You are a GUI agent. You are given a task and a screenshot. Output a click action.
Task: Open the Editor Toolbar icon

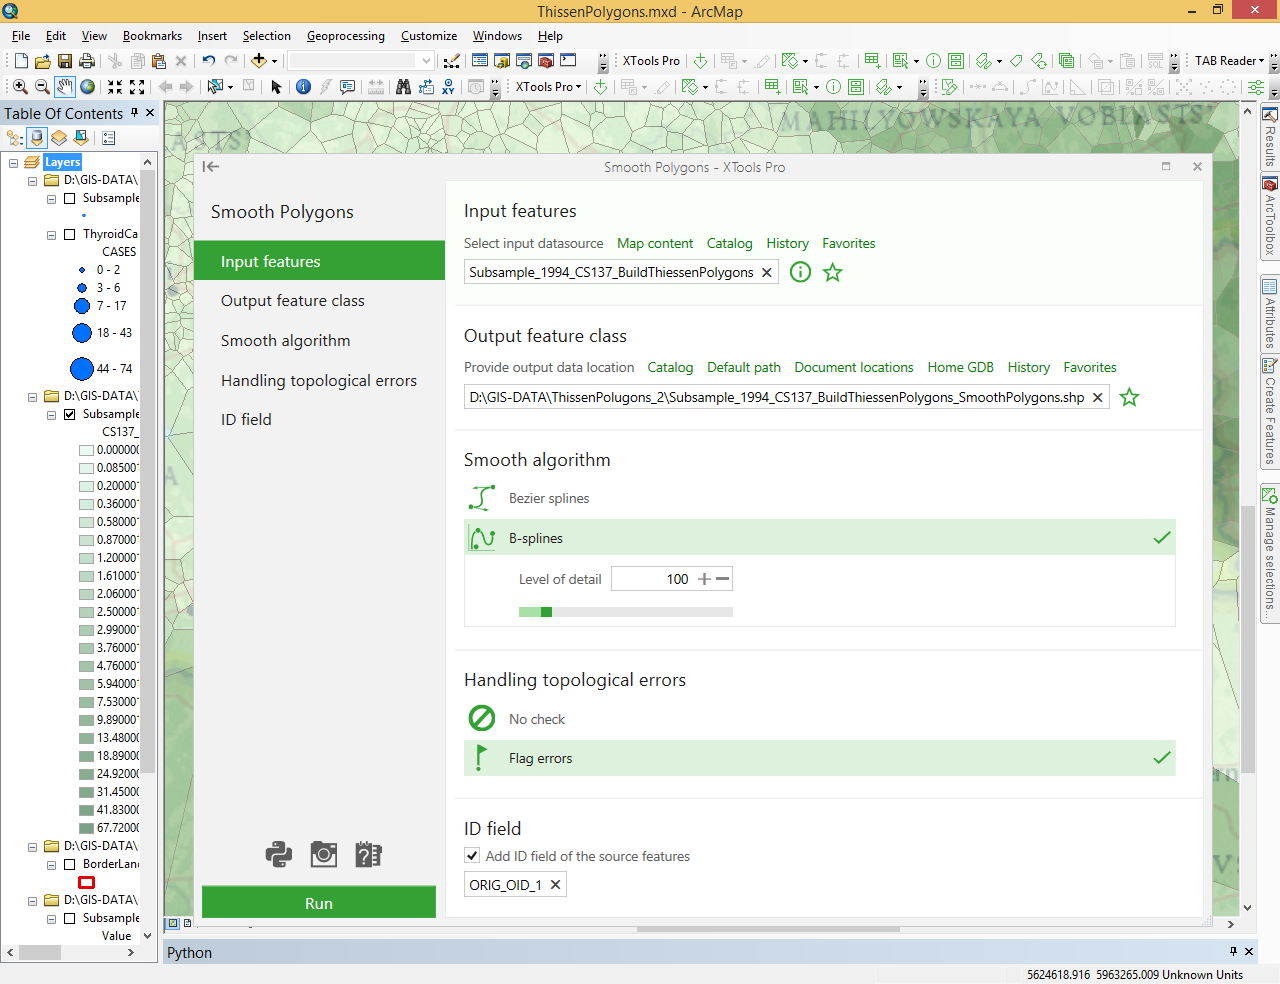[451, 61]
